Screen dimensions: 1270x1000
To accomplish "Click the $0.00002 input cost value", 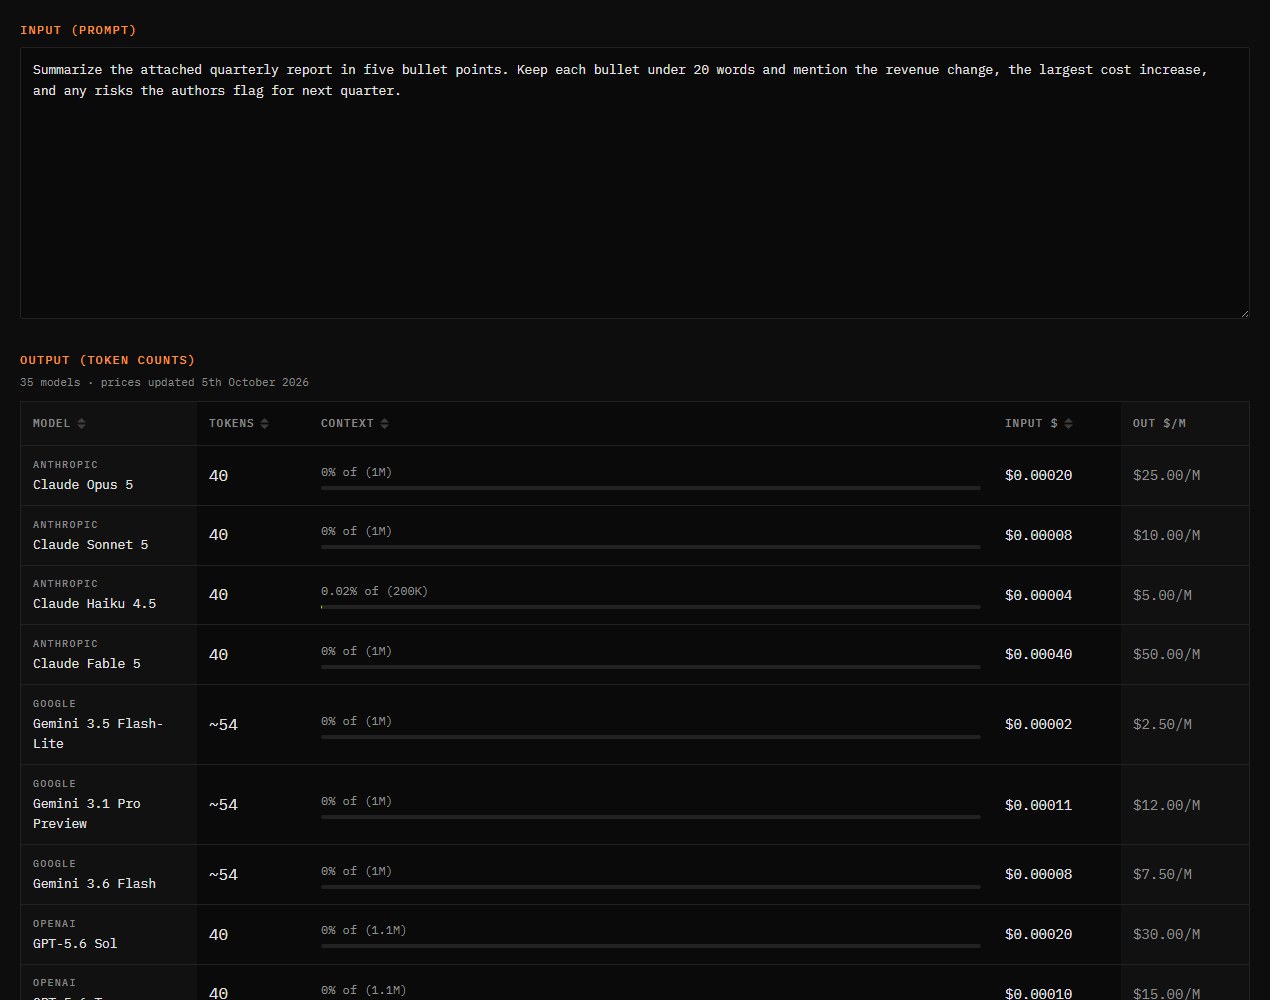I will click(1038, 725).
